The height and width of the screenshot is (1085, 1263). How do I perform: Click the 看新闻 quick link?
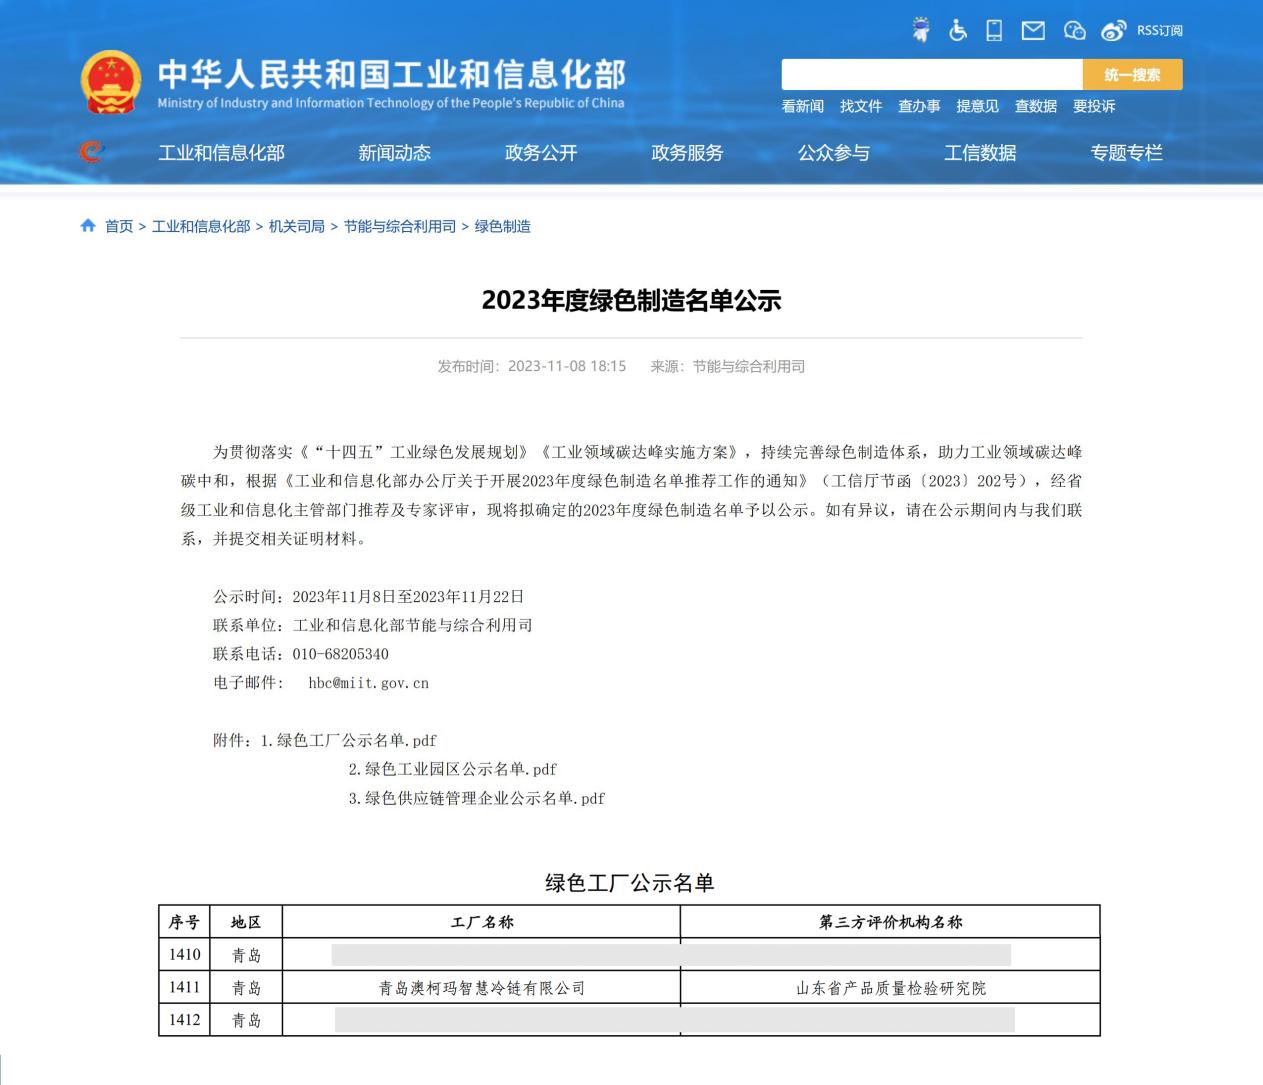coord(802,107)
